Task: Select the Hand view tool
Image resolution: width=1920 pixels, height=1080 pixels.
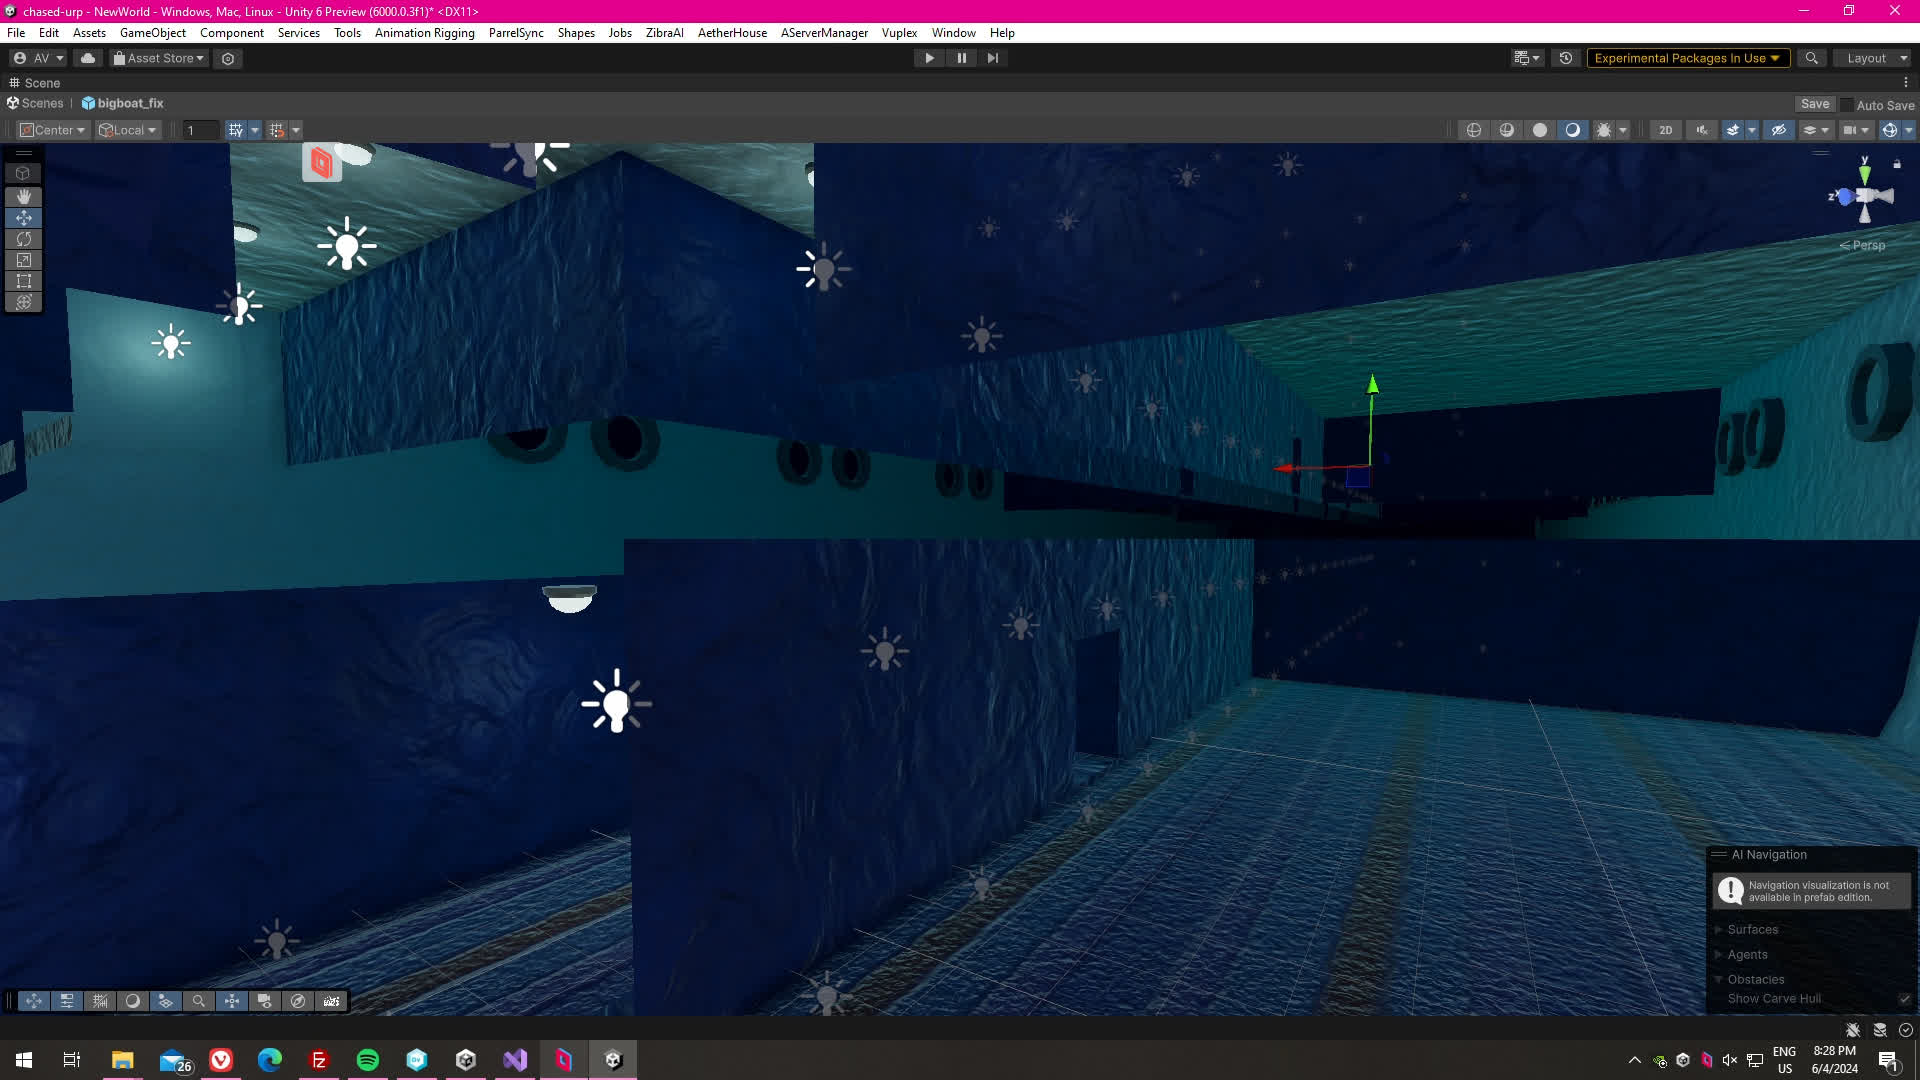Action: pyautogui.click(x=23, y=197)
